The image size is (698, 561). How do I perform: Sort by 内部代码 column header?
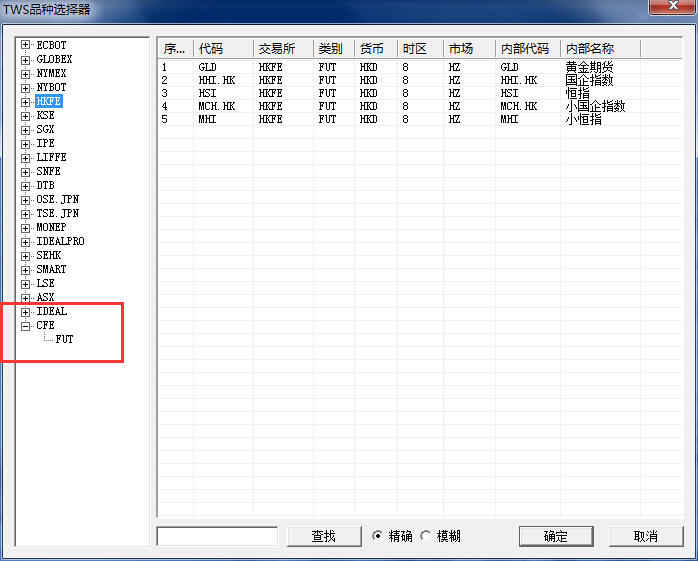528,49
